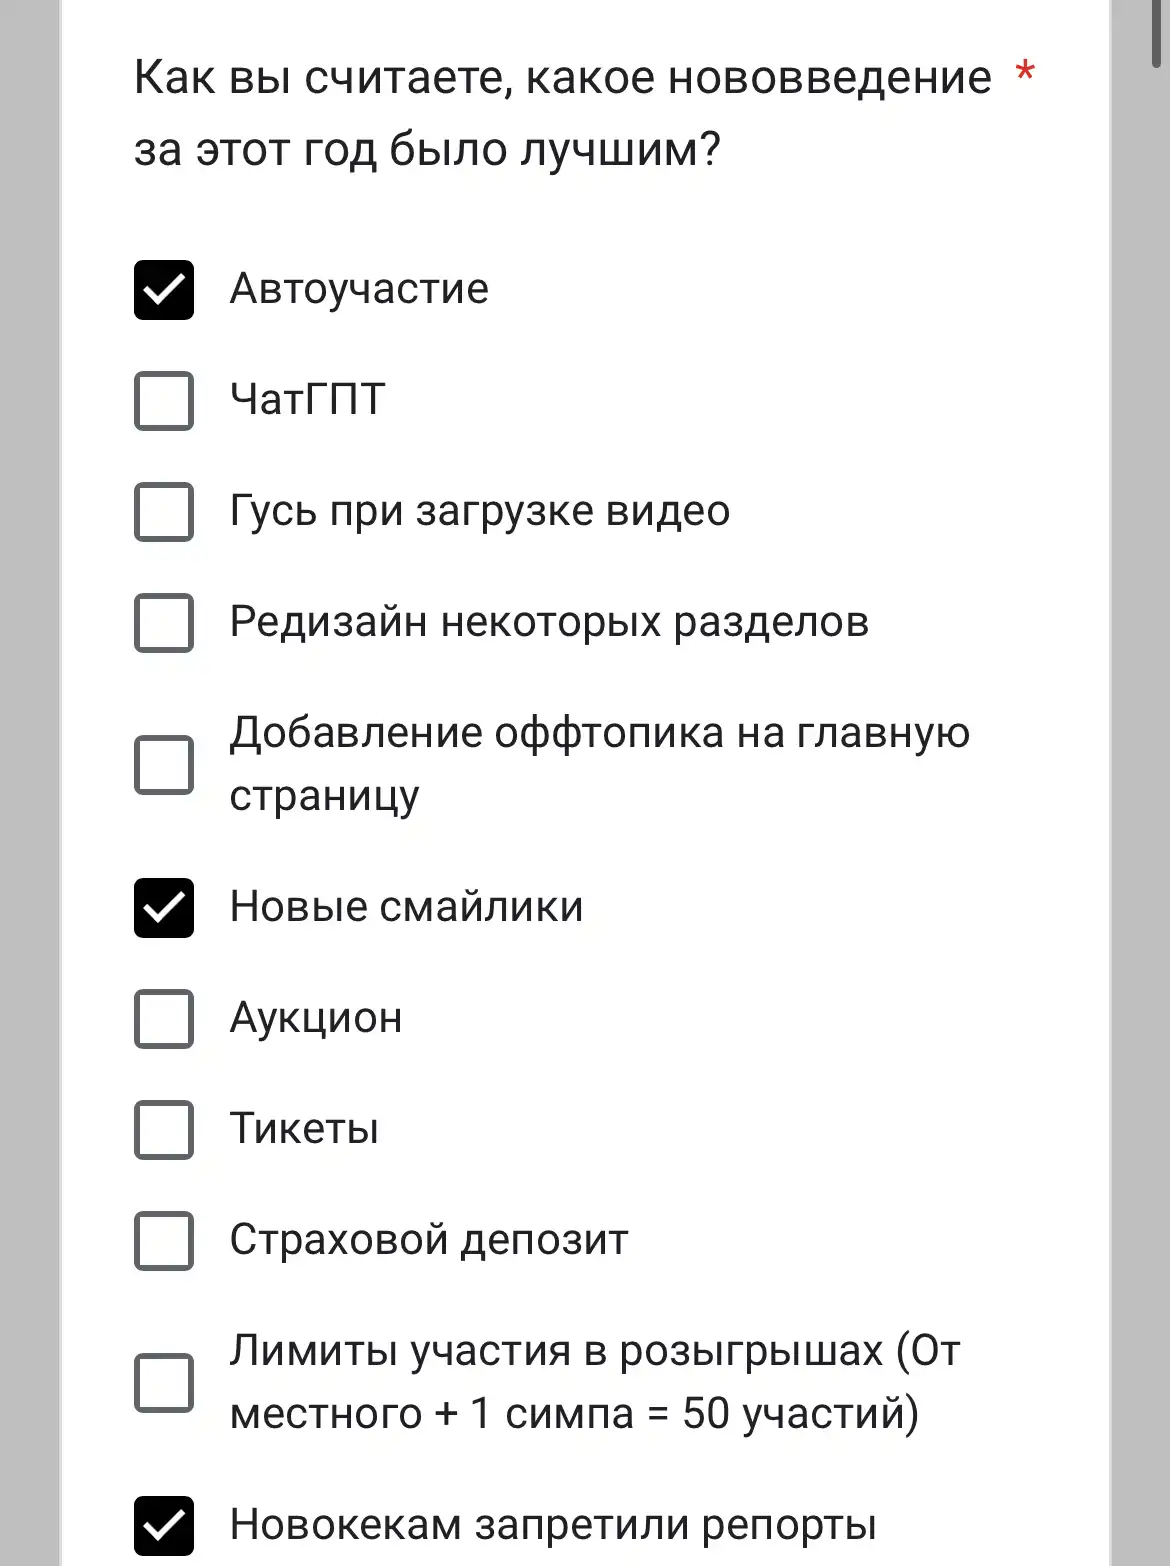Select Редизайн некоторых разделов checkbox

tap(164, 623)
